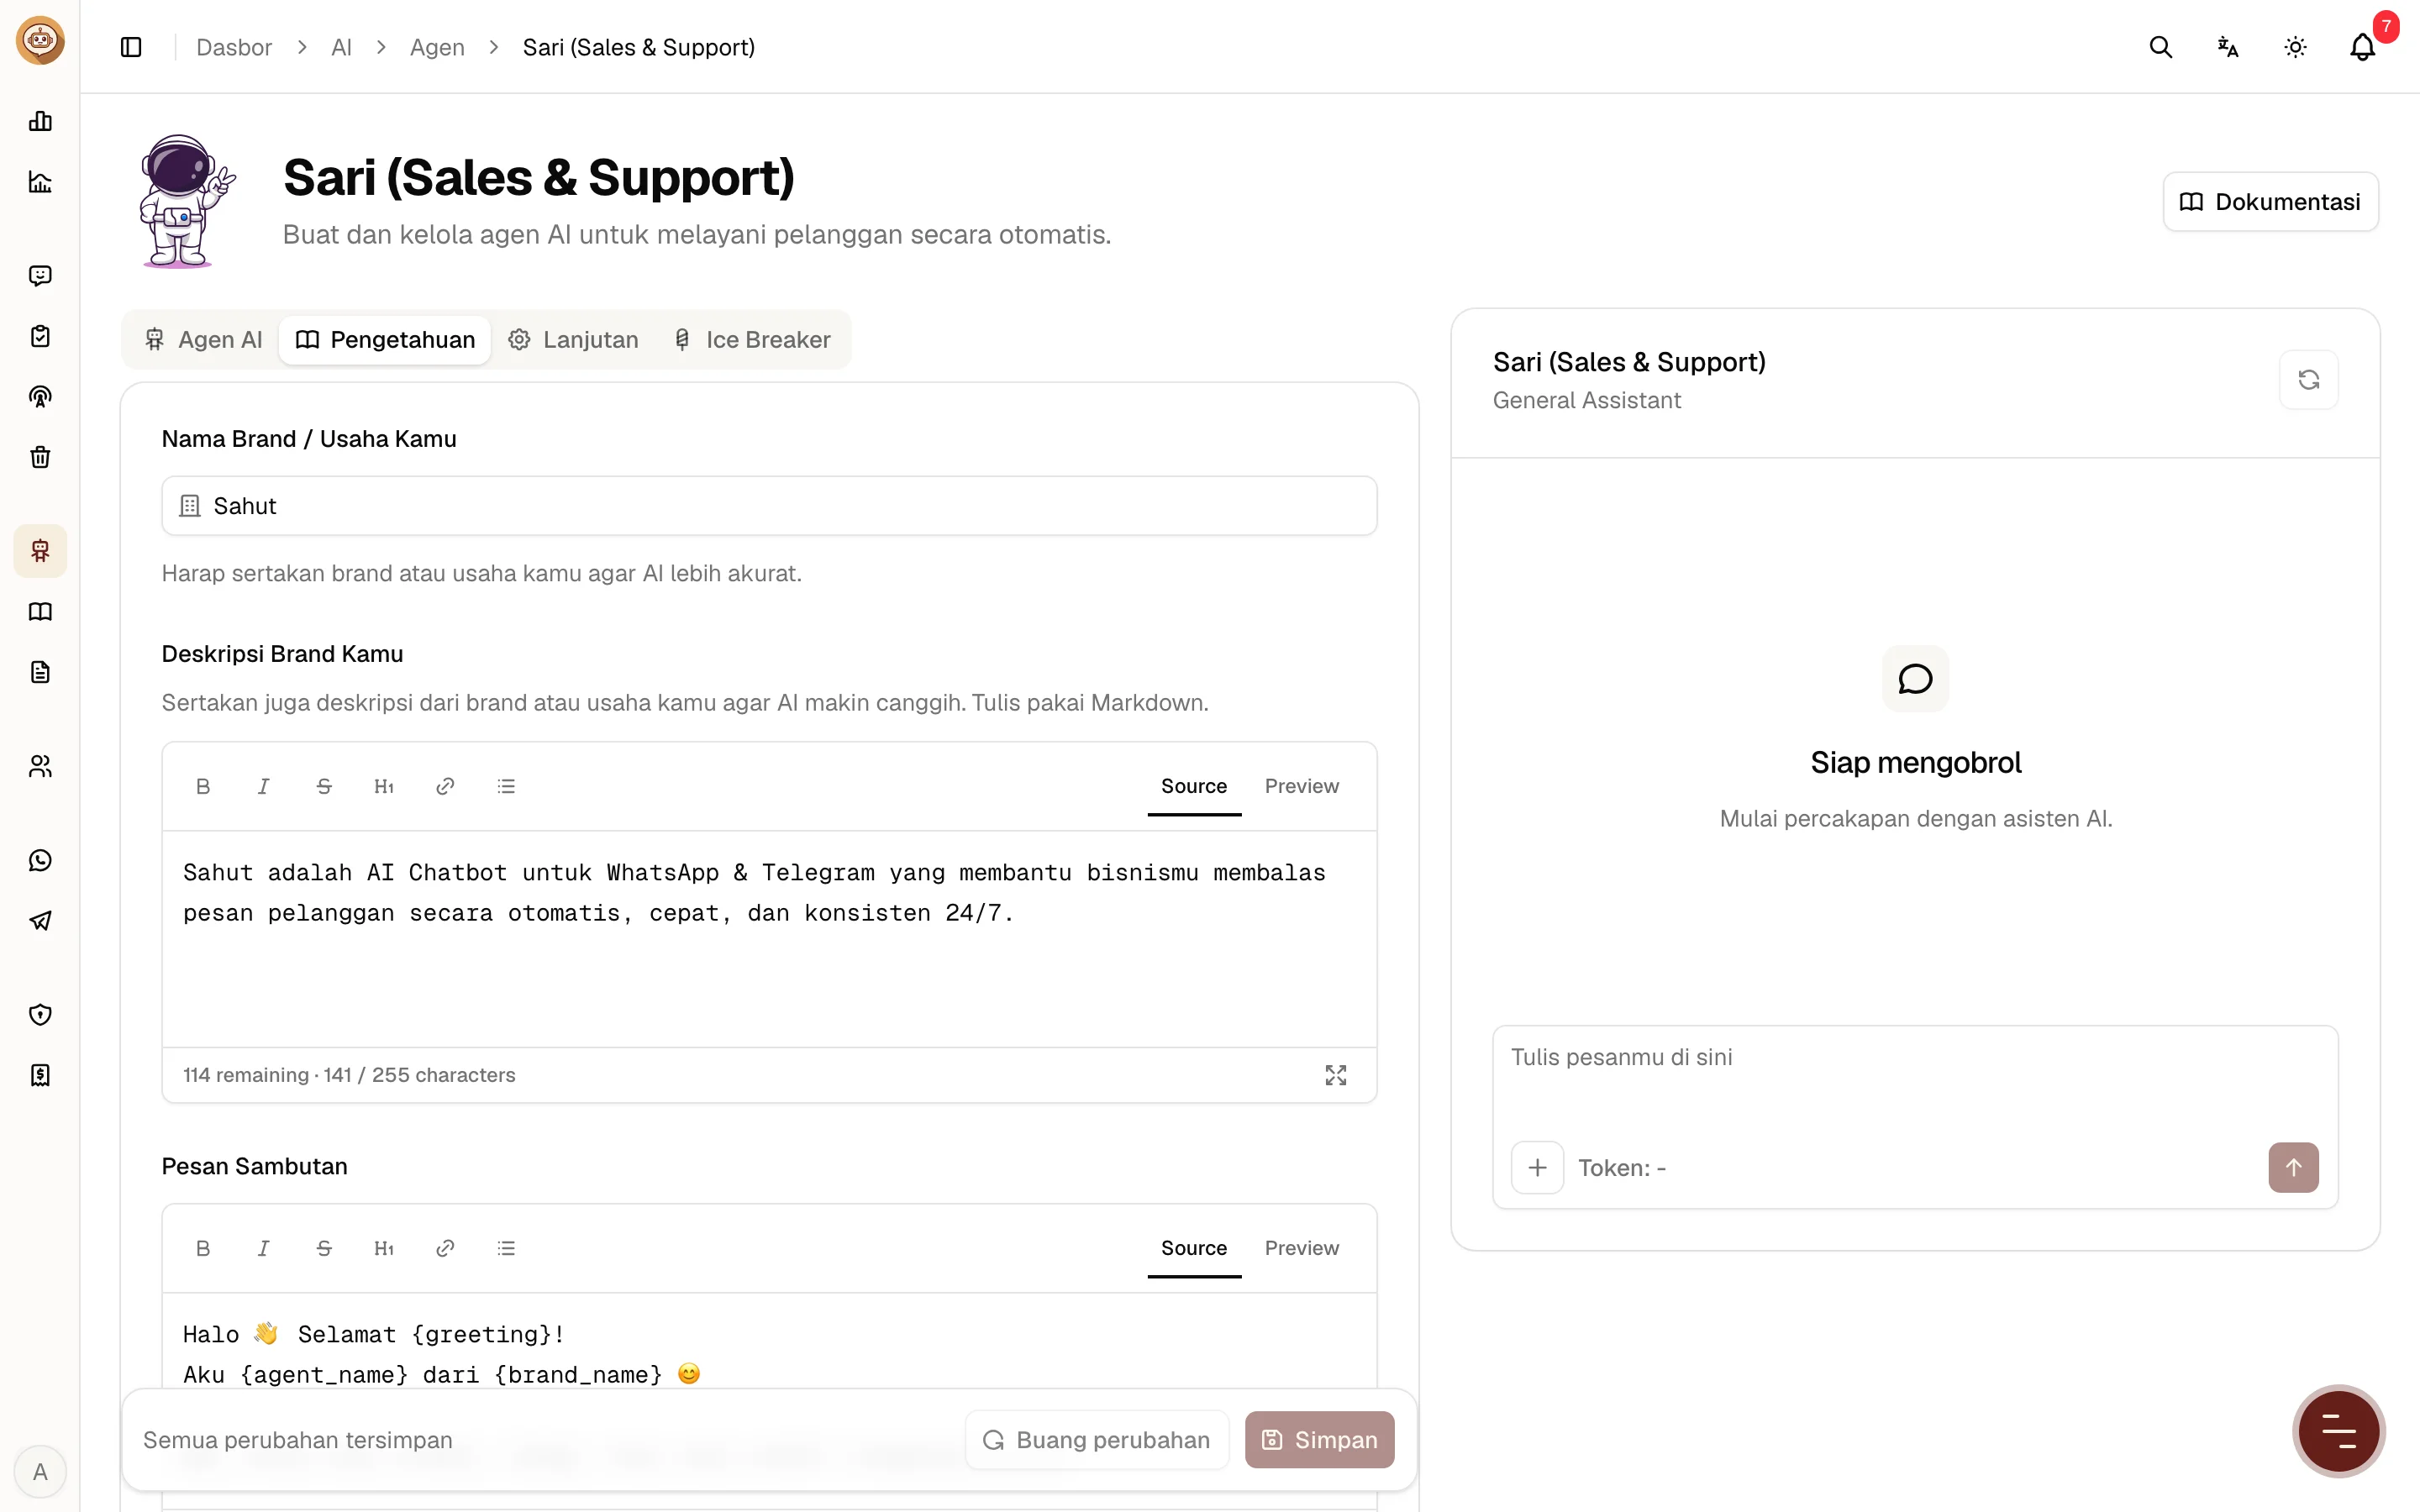Open the attachment plus button in chat
The width and height of the screenshot is (2420, 1512).
[1537, 1167]
